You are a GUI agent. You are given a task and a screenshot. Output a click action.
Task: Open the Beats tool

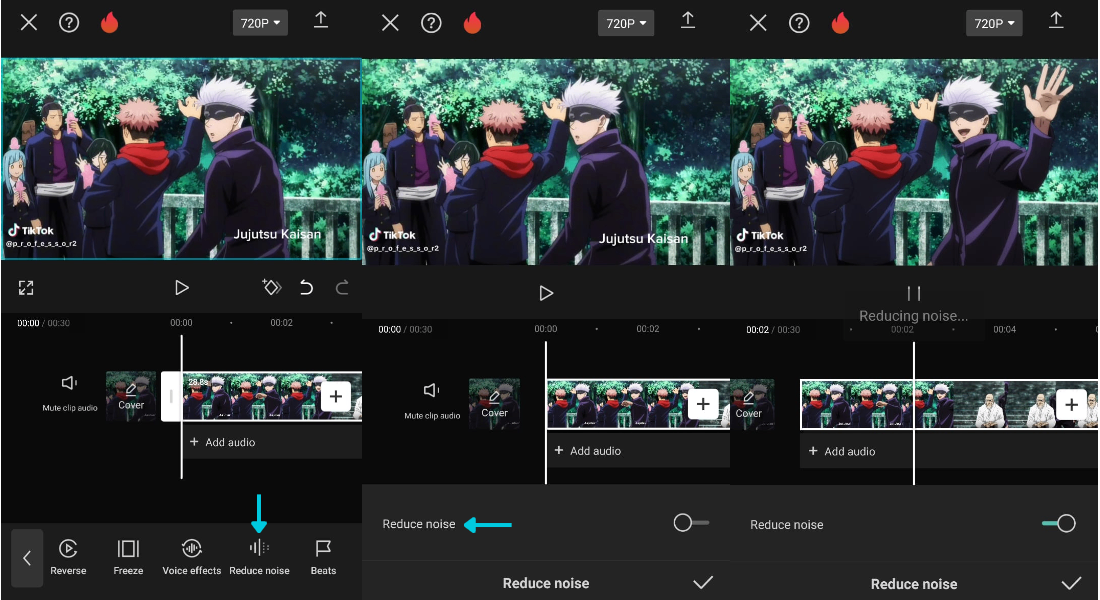tap(323, 557)
